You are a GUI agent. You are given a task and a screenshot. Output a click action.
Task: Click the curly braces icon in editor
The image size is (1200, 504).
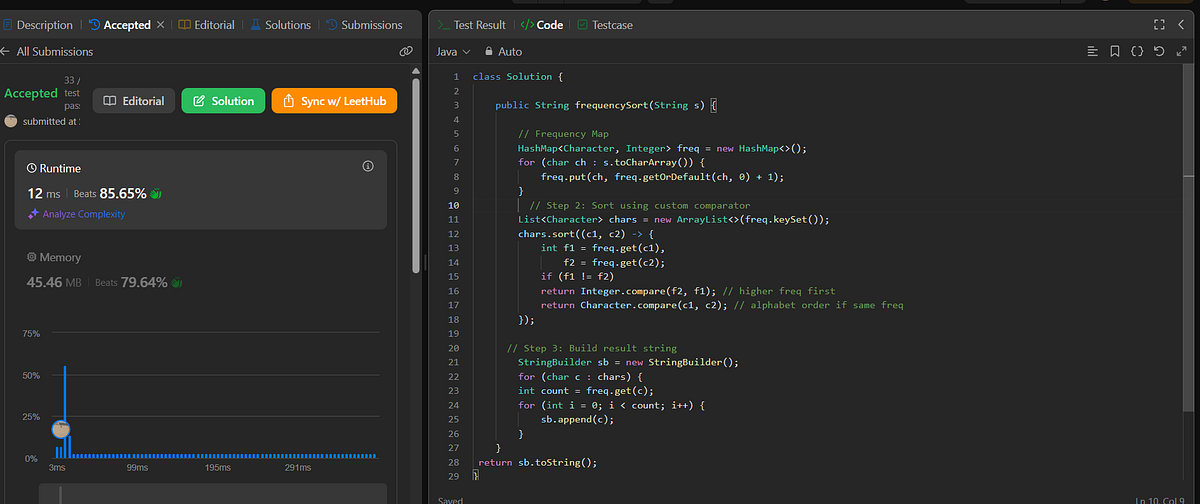point(1137,51)
